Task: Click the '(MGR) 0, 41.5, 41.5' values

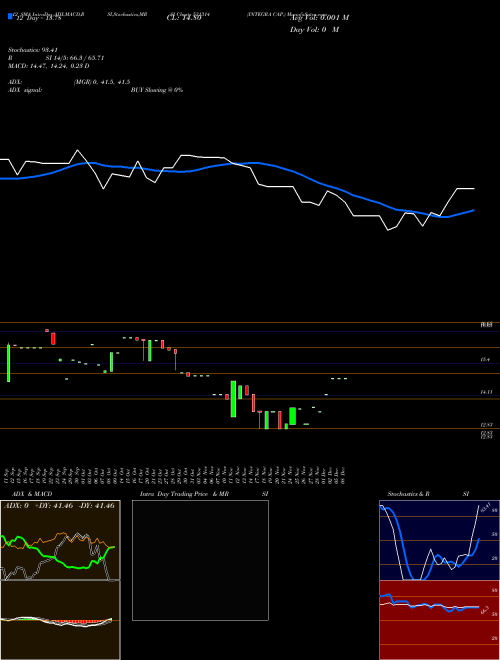Action: [x=101, y=82]
